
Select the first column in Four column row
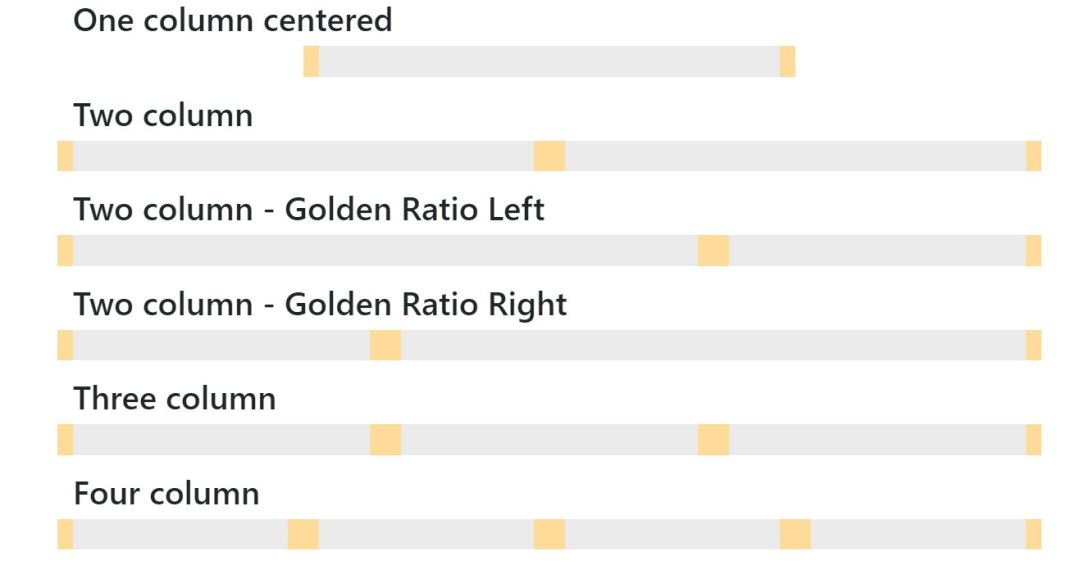[180, 534]
